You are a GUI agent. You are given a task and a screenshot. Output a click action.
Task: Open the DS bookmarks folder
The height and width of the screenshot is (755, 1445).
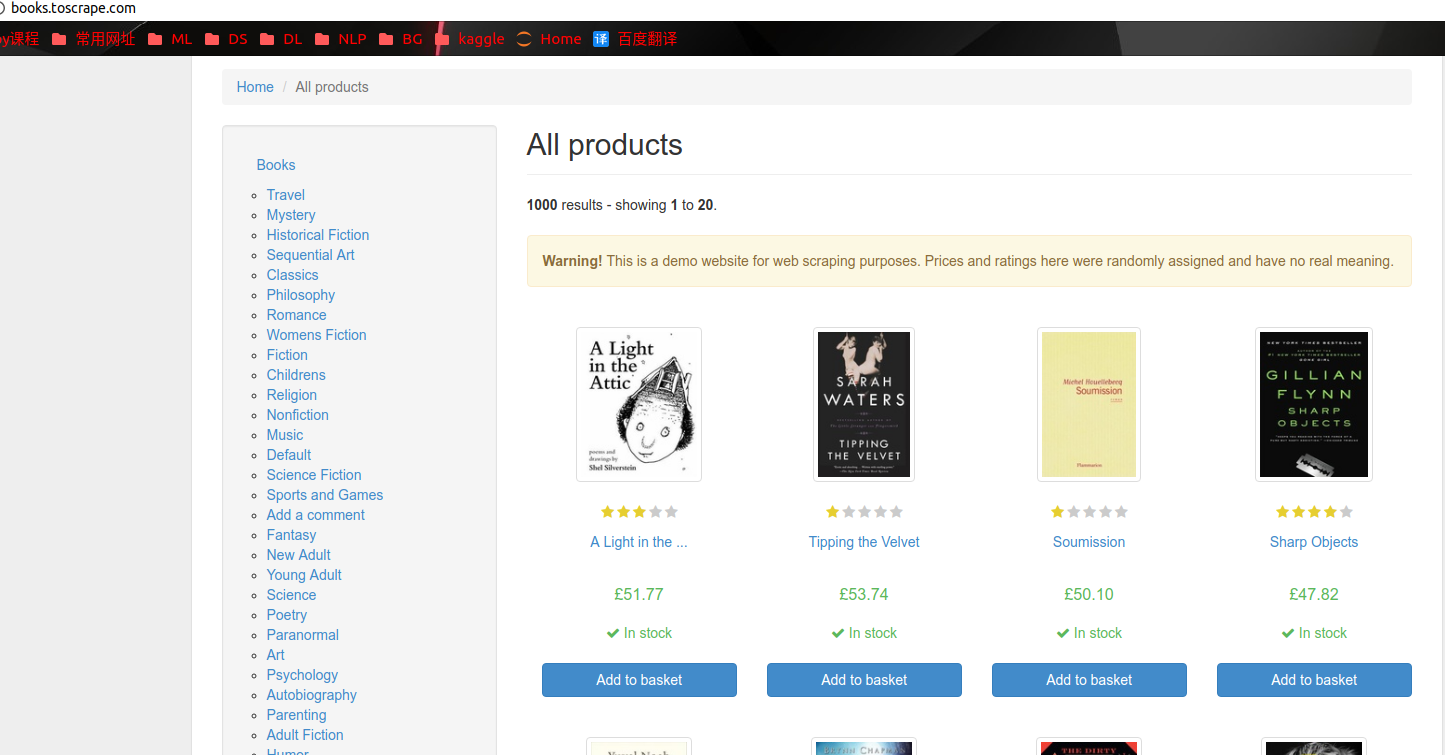(x=226, y=39)
